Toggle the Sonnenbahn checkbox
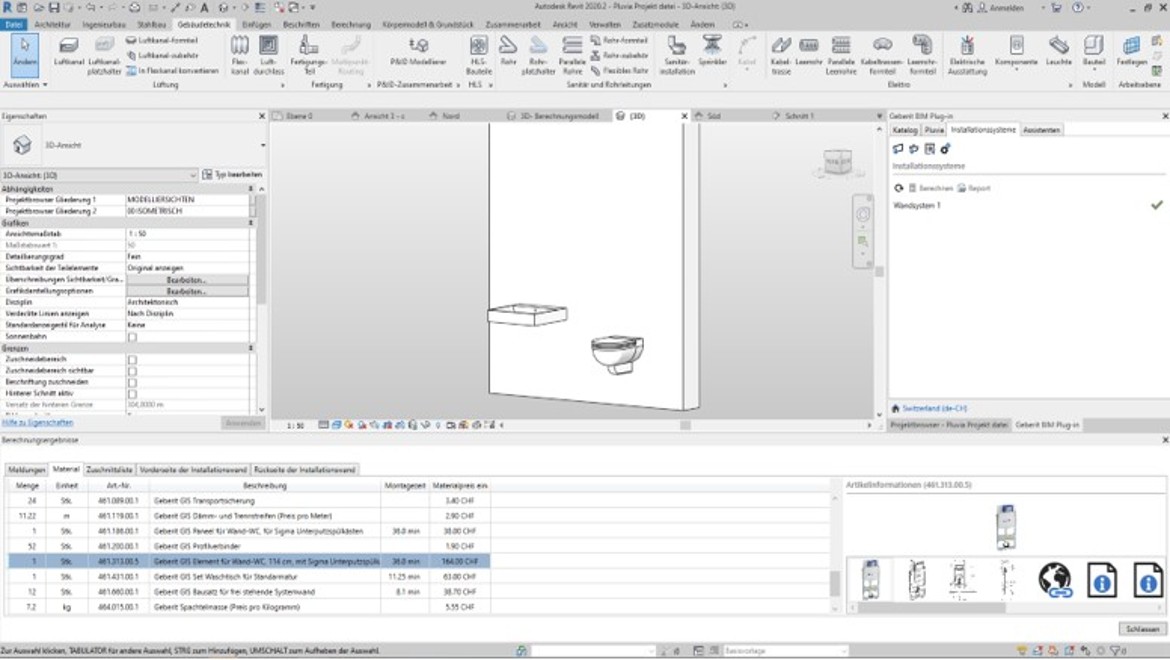This screenshot has width=1170, height=660. tap(132, 337)
